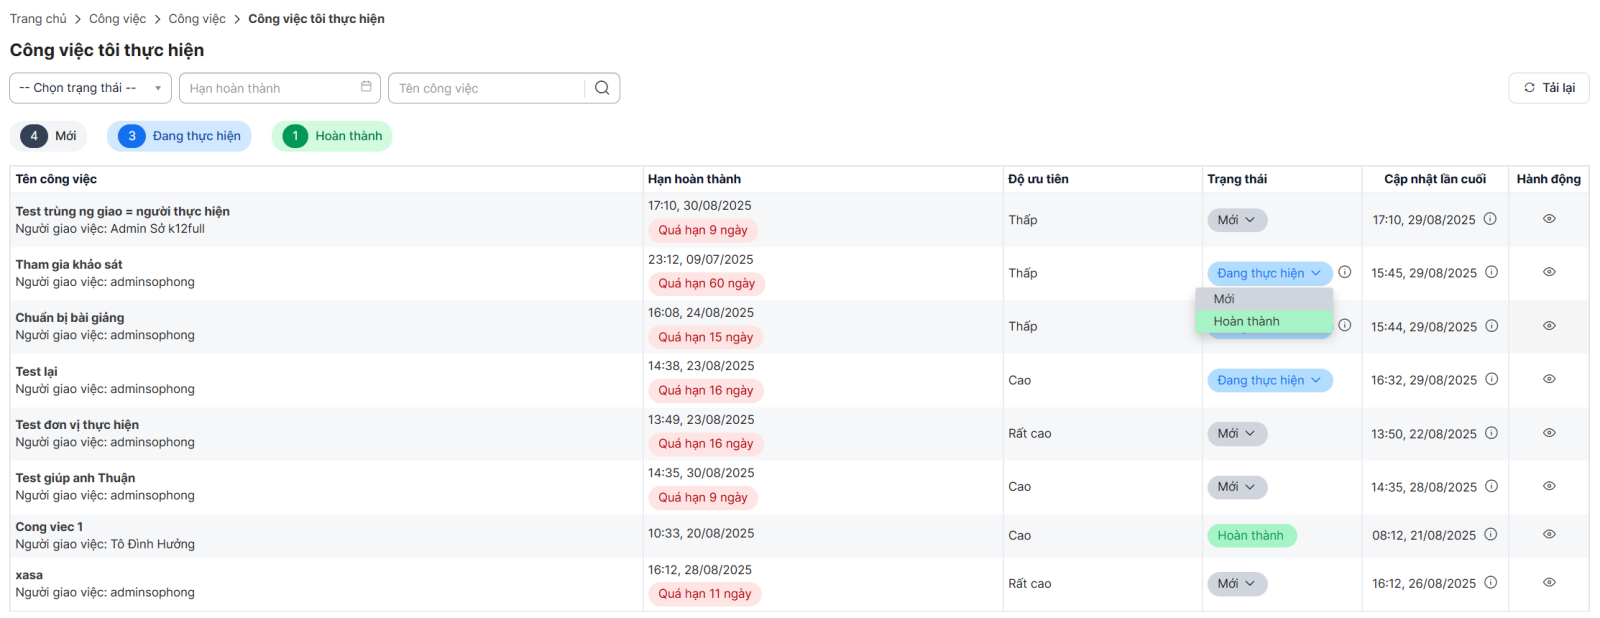
Task: Select Hoàn thành in open status menu
Action: pyautogui.click(x=1246, y=321)
